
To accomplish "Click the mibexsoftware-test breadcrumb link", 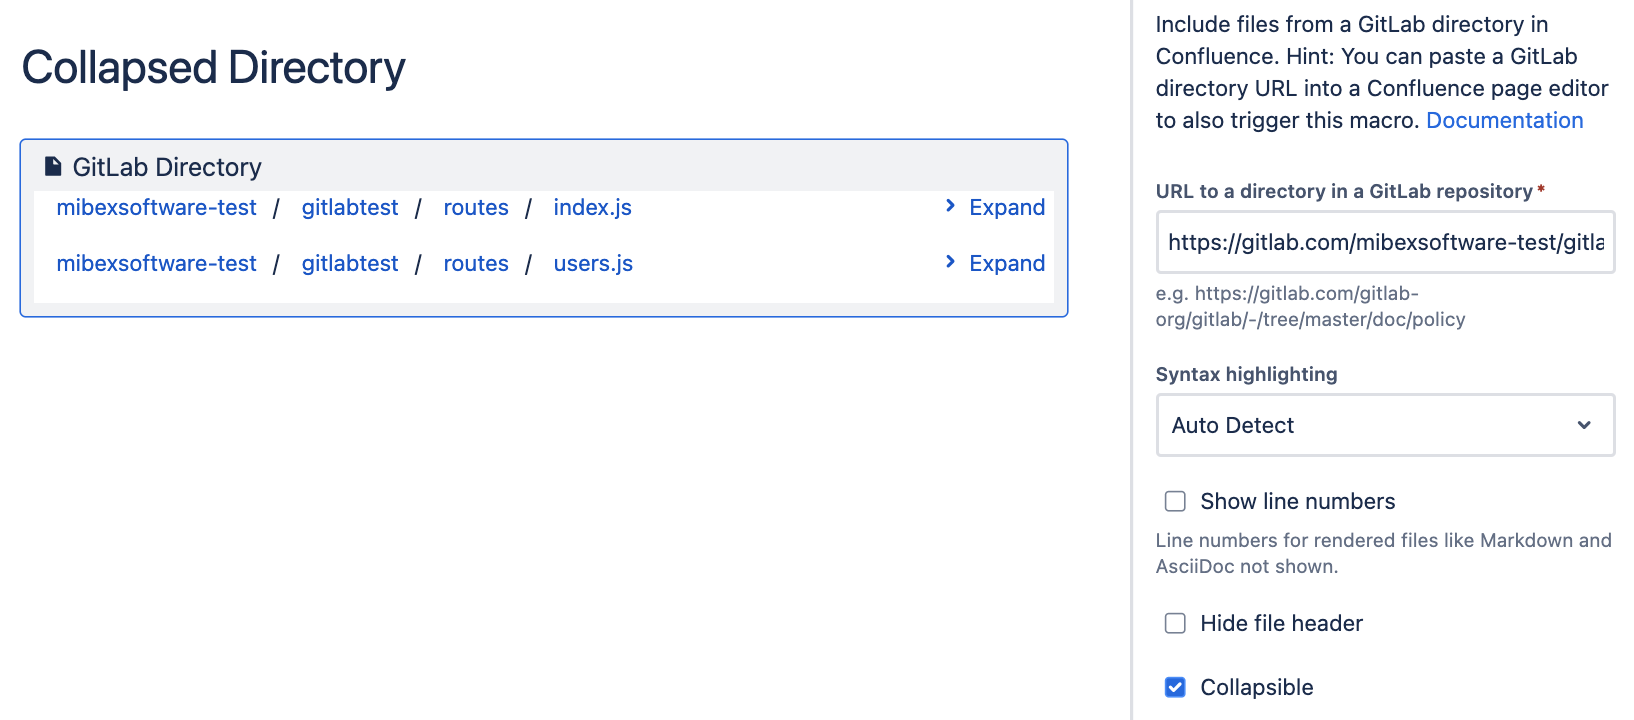I will coord(156,207).
